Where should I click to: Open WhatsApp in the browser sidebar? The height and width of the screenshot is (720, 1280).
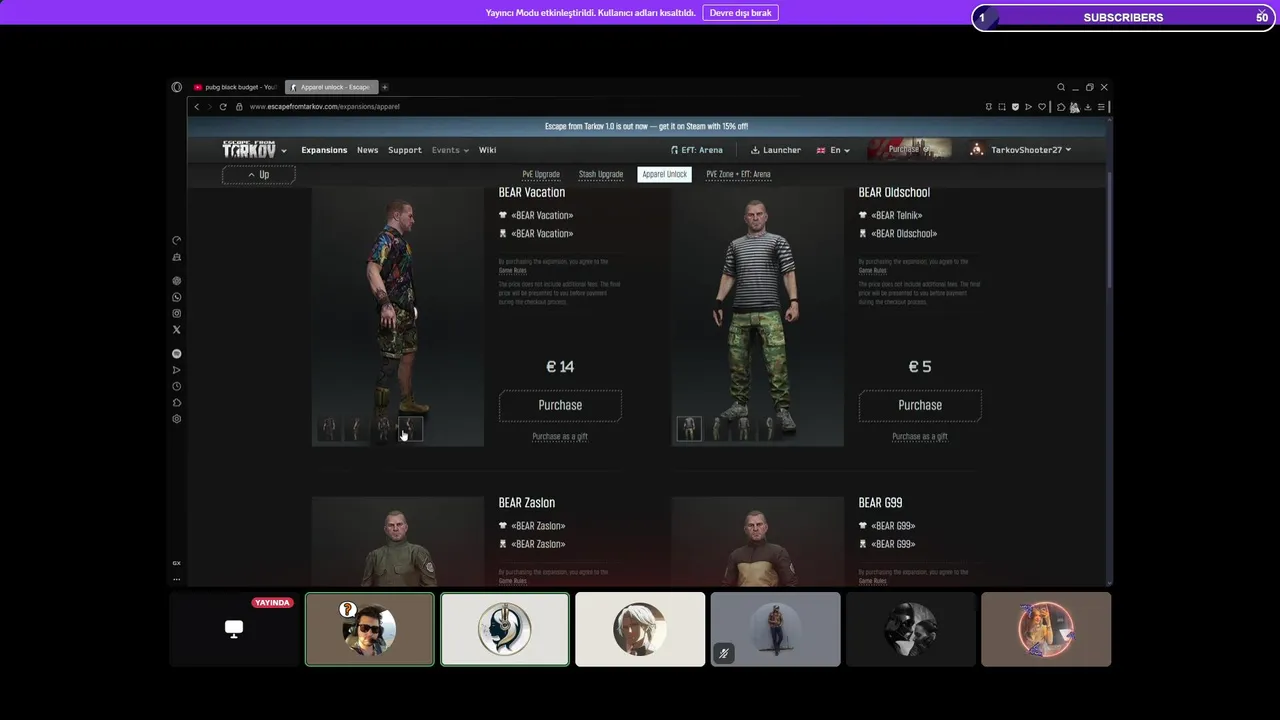coord(177,297)
